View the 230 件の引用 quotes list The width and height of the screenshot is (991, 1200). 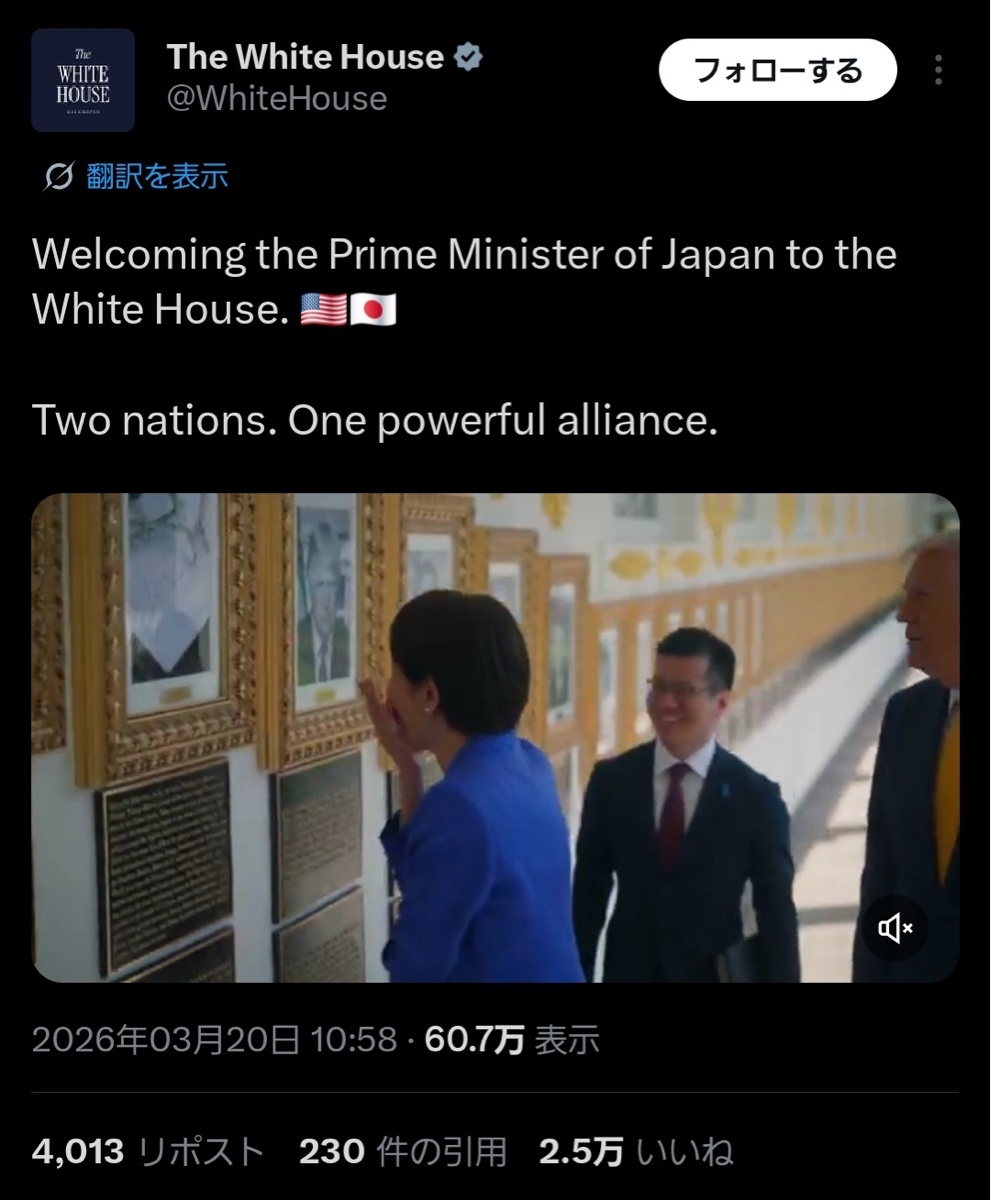(403, 1152)
